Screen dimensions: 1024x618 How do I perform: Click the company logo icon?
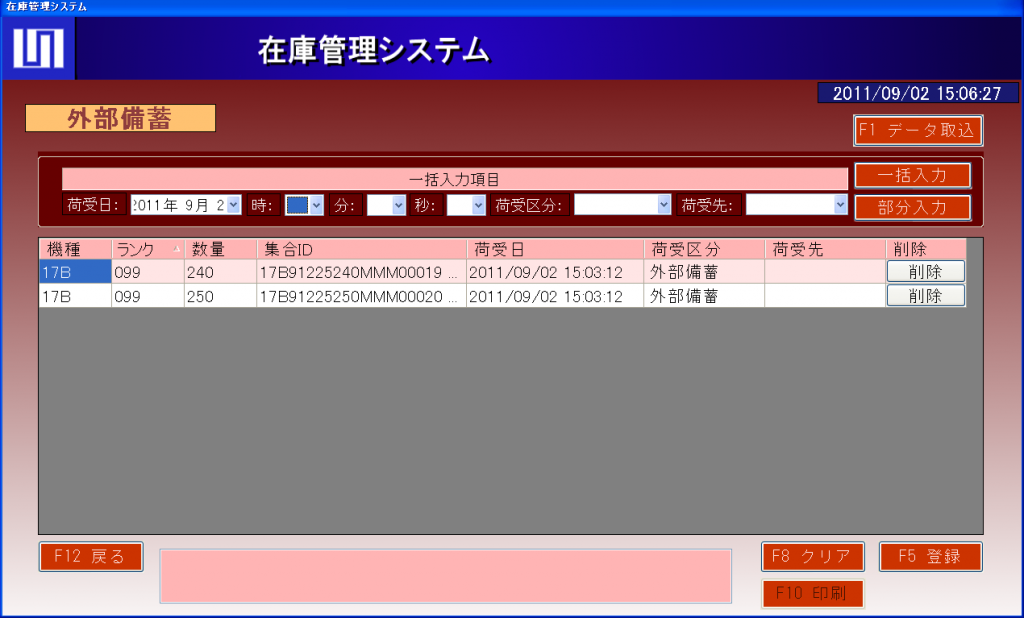coord(39,48)
